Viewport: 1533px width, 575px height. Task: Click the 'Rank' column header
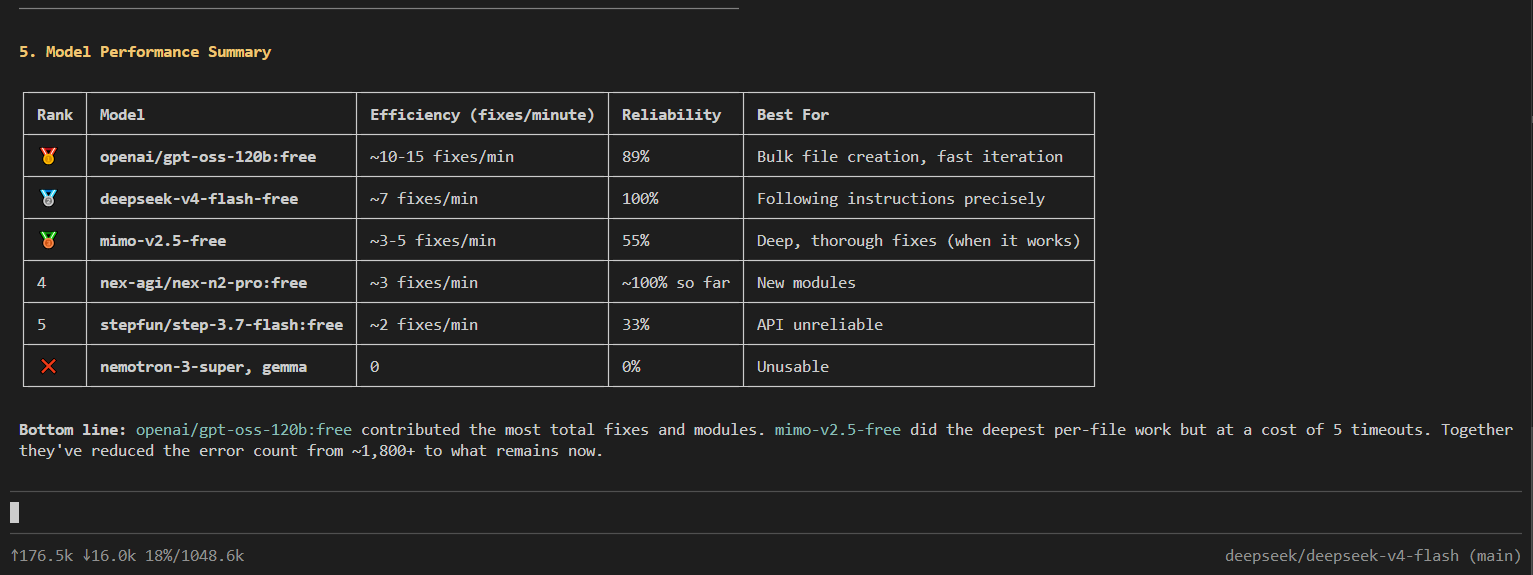55,114
